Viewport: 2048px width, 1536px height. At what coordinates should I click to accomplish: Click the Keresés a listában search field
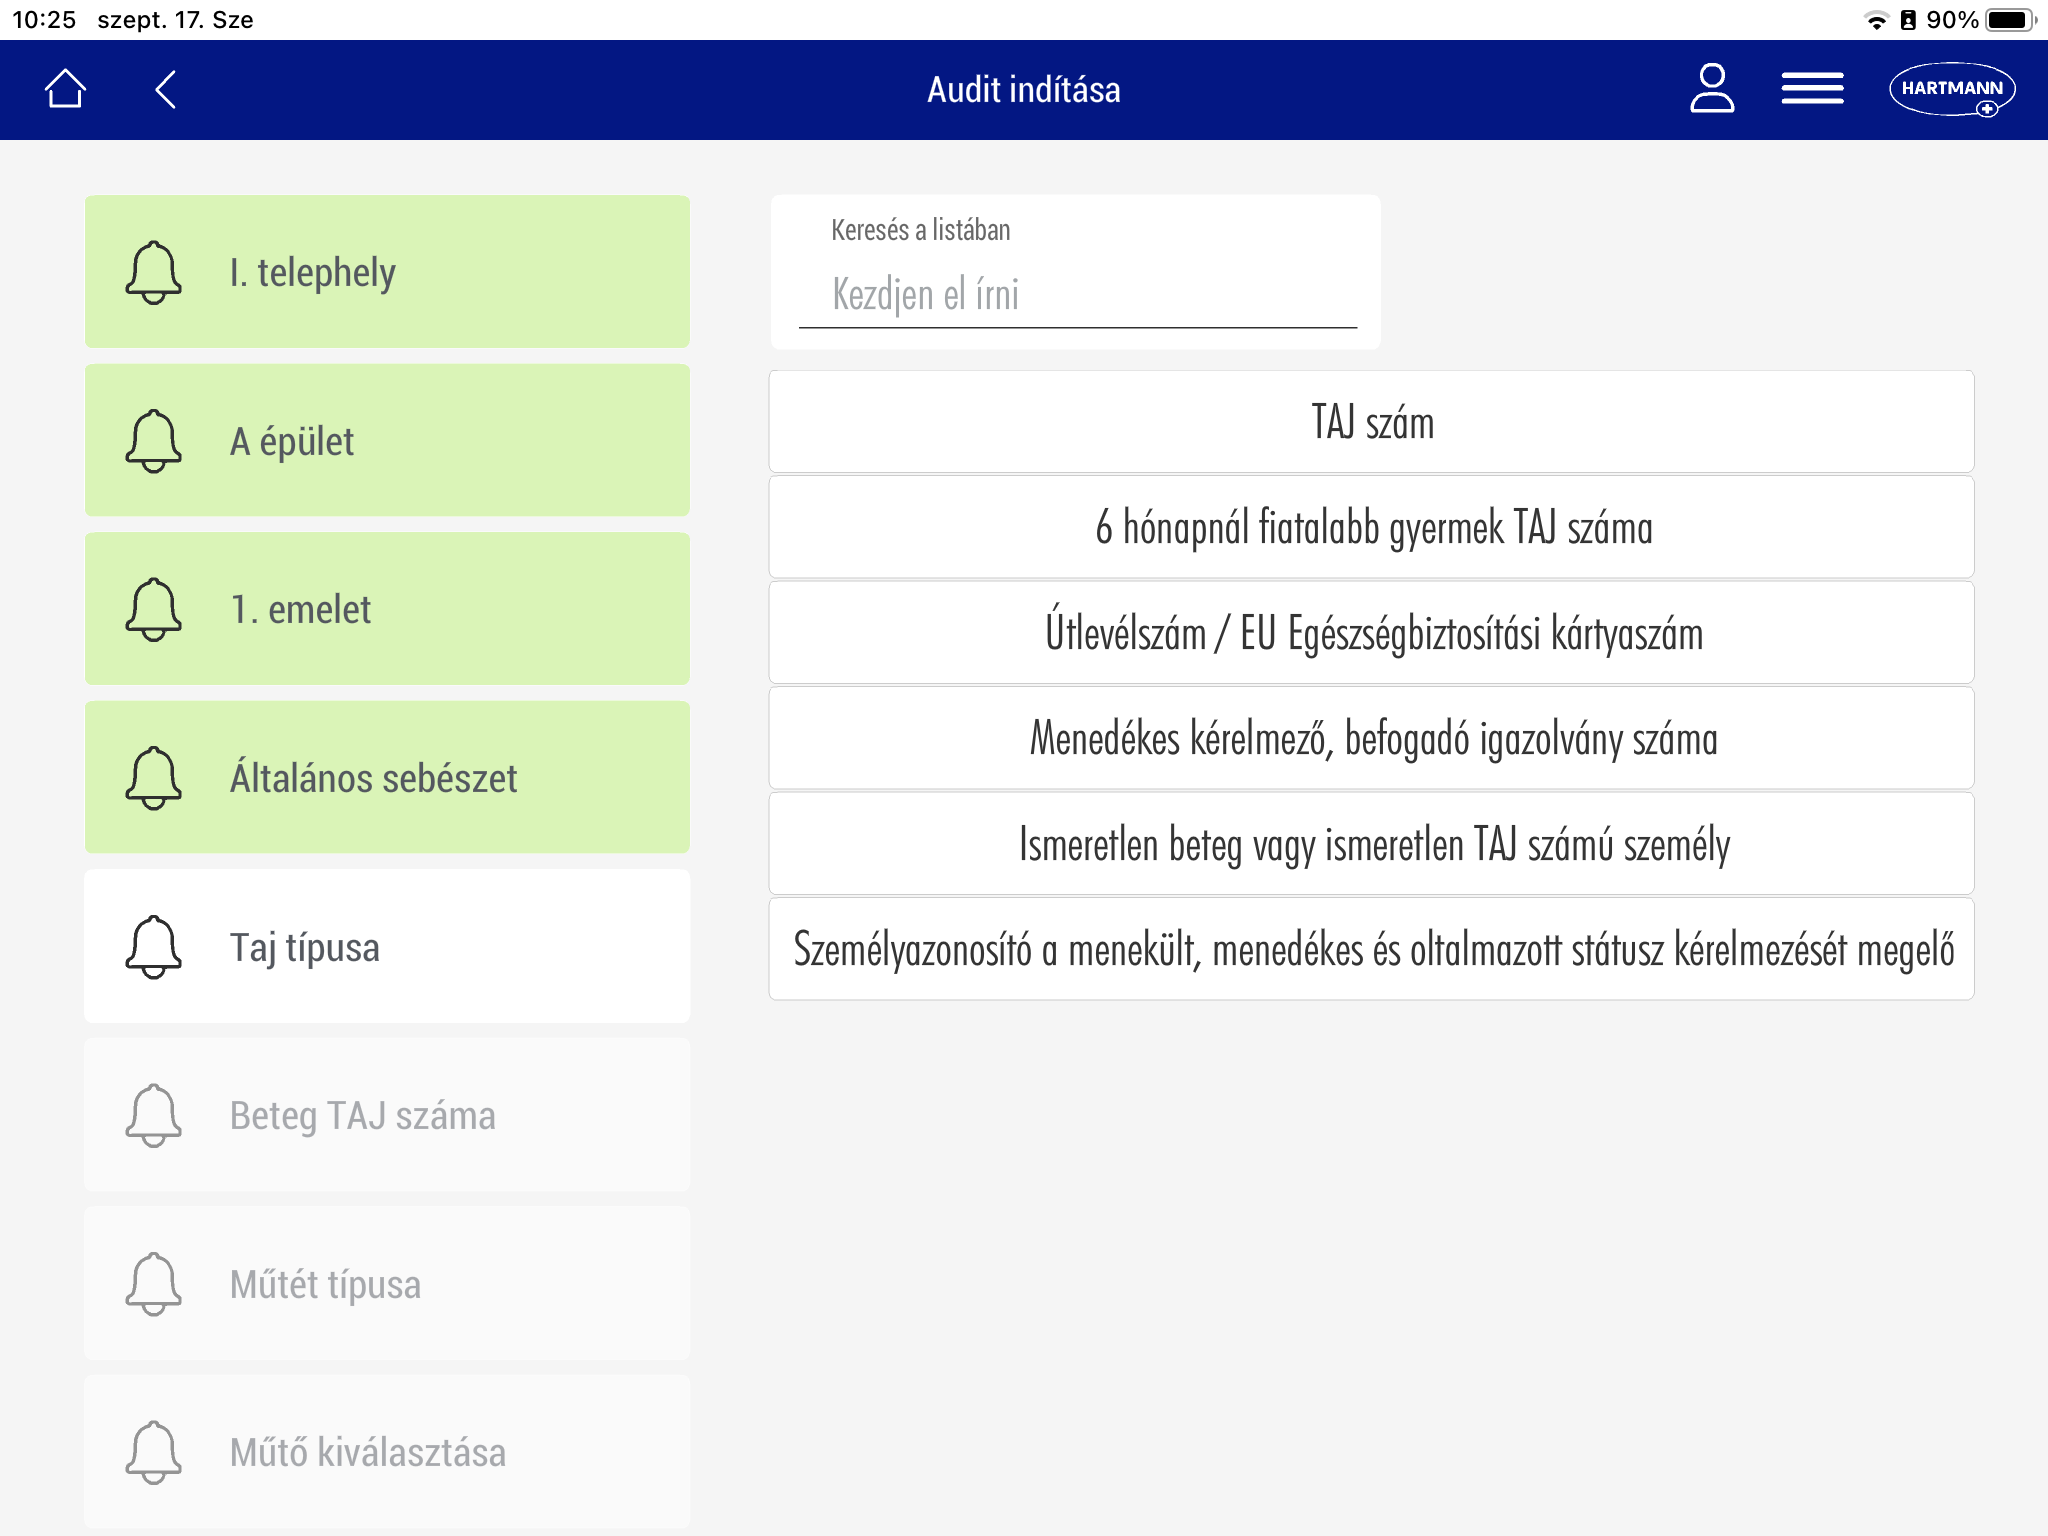tap(1077, 295)
